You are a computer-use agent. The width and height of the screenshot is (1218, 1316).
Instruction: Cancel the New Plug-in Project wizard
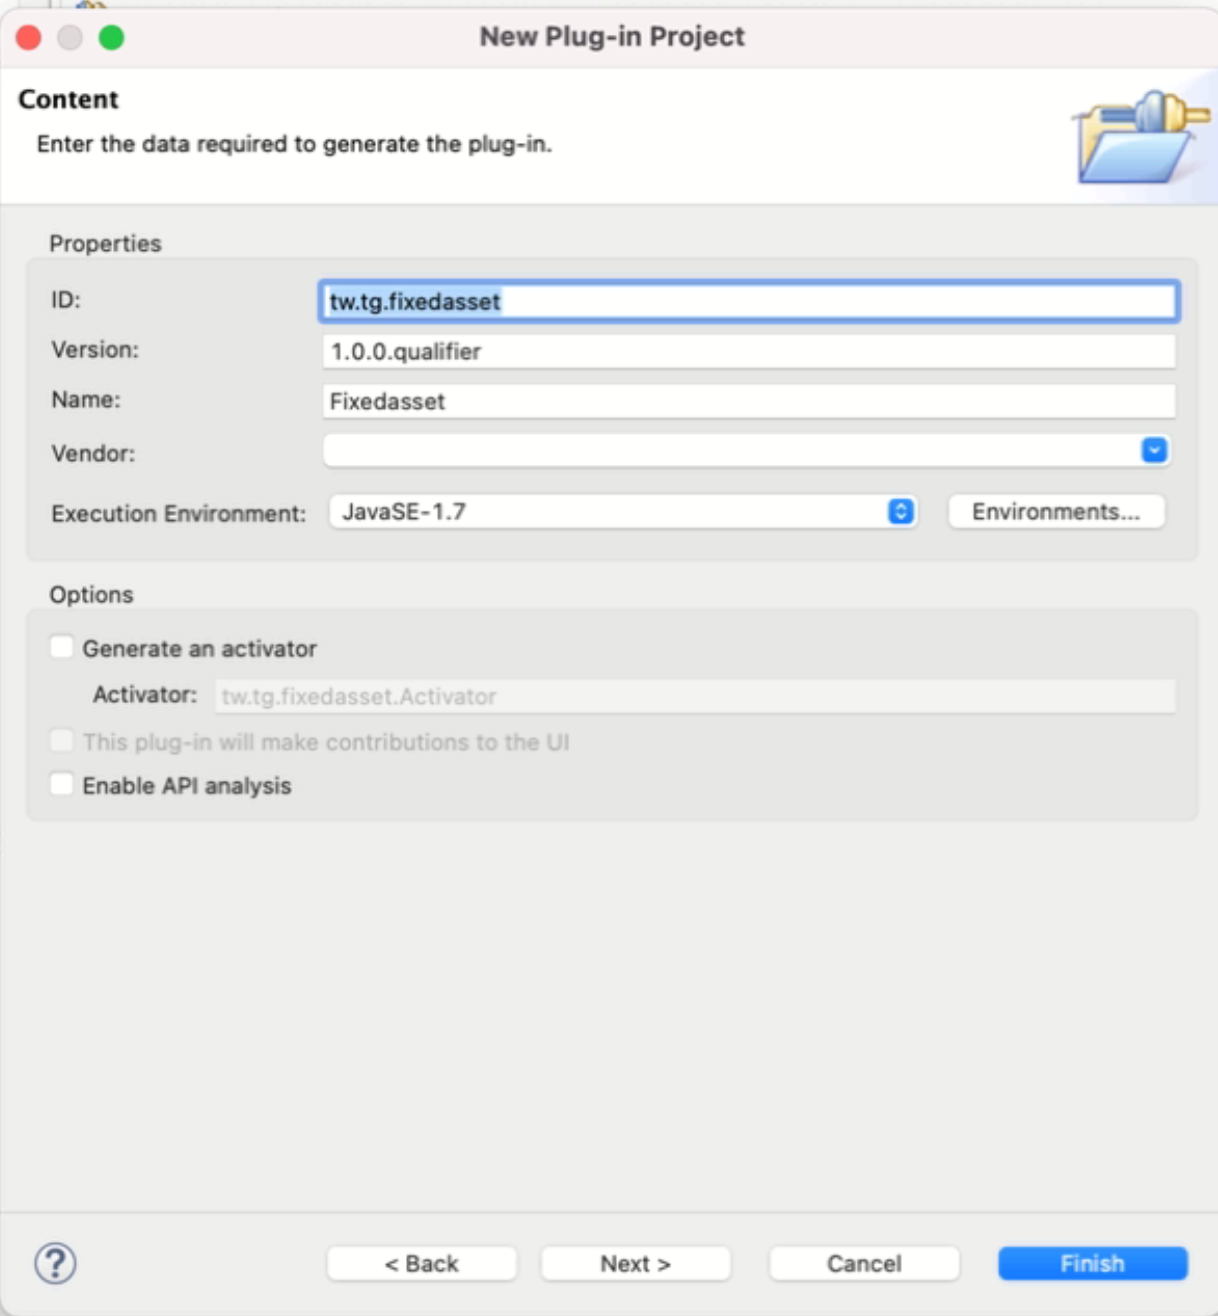864,1263
